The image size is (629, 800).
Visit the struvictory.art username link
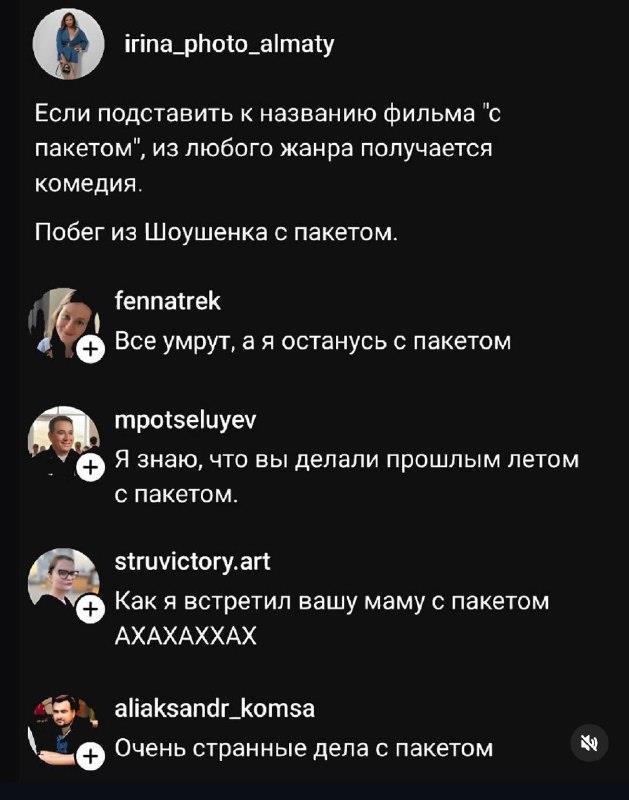click(x=192, y=562)
